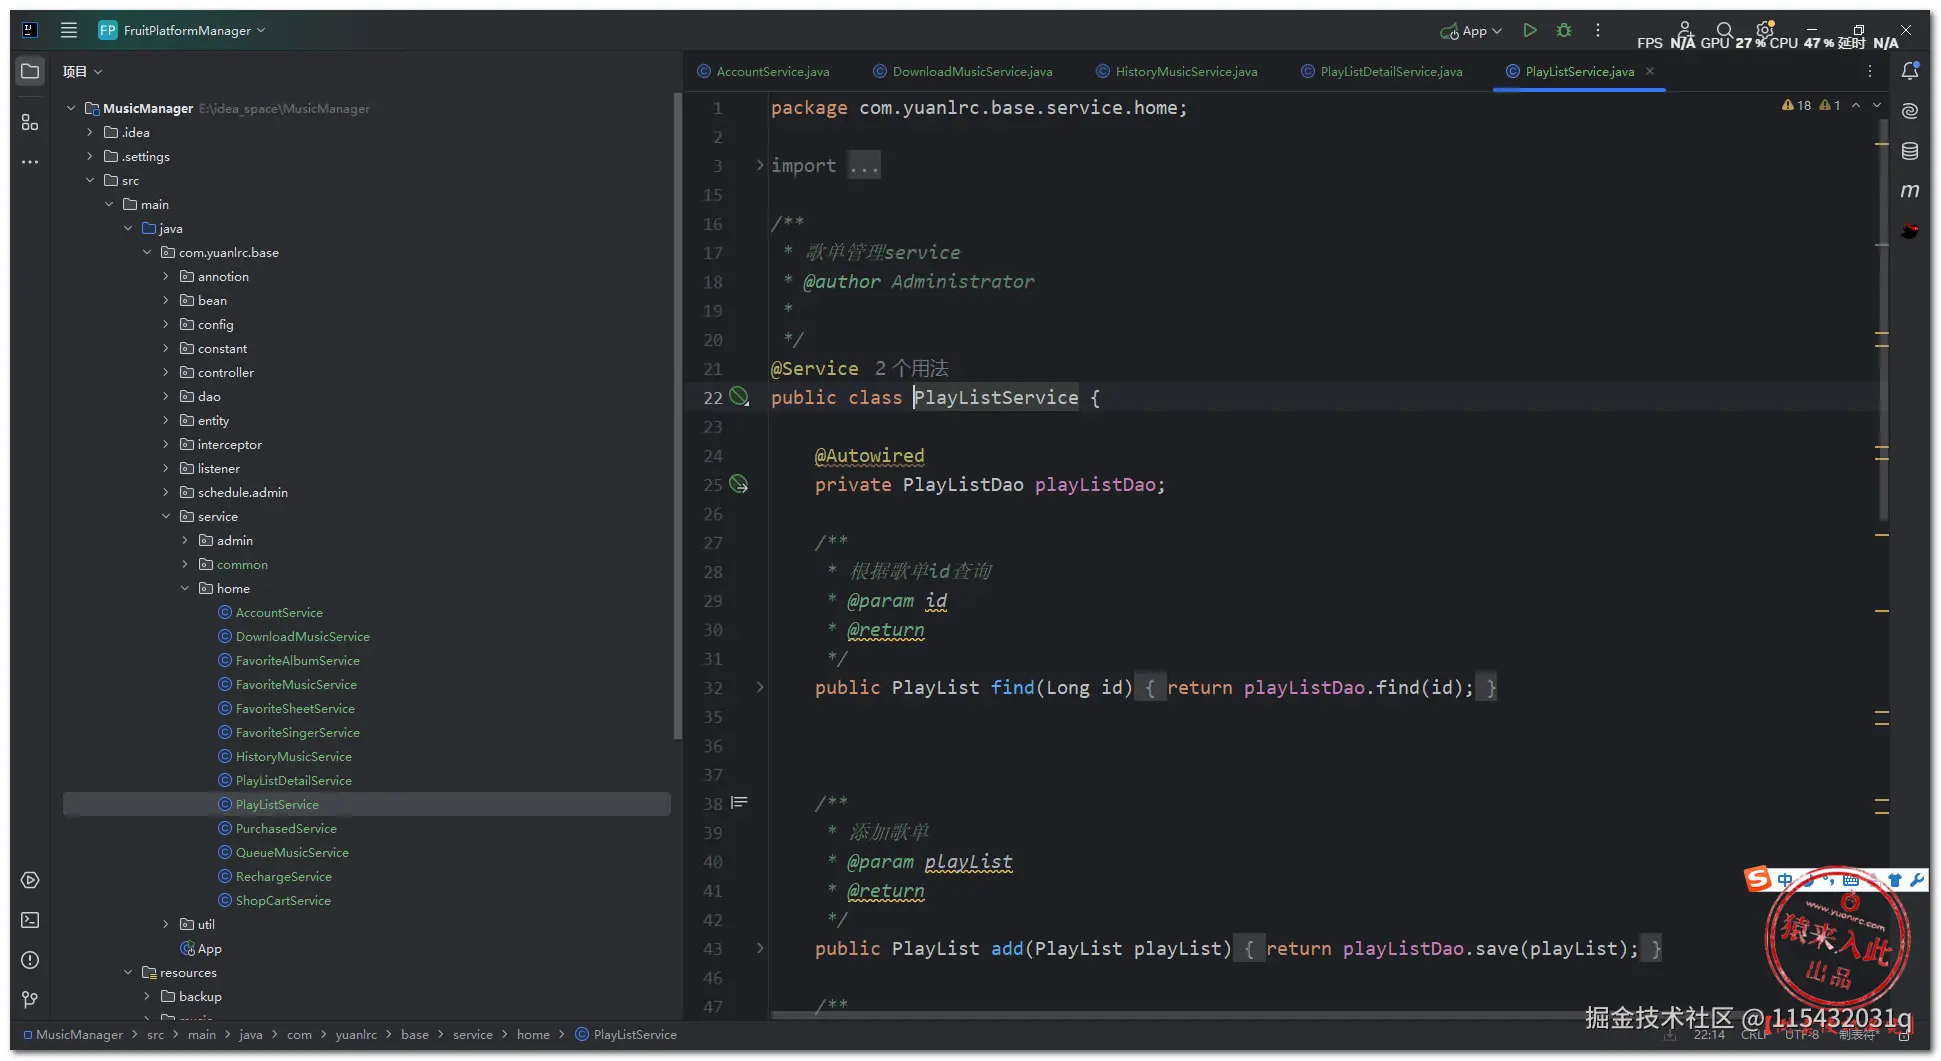
Task: Switch to PlayListDetailService.java tab
Action: point(1382,71)
